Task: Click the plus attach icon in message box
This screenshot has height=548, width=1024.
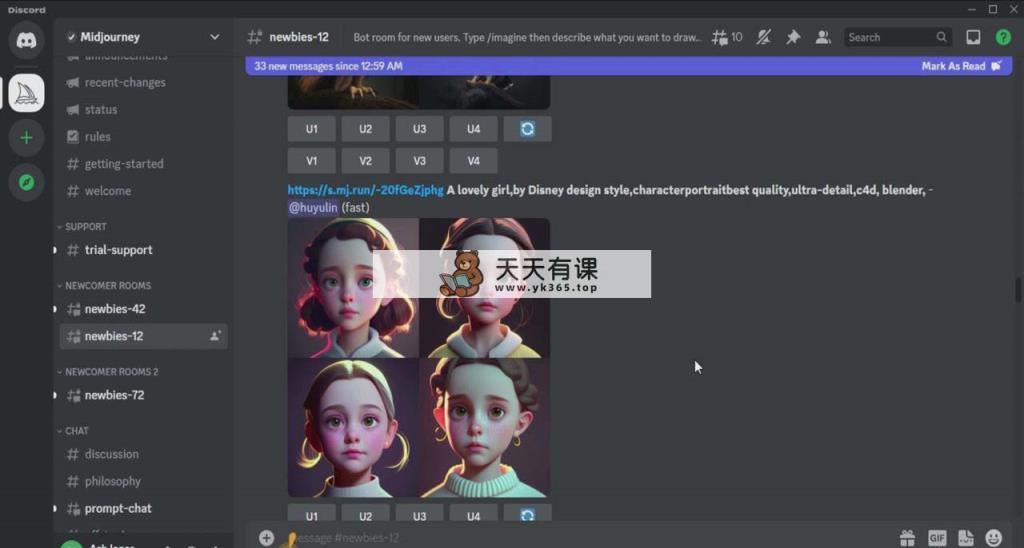Action: tap(266, 538)
